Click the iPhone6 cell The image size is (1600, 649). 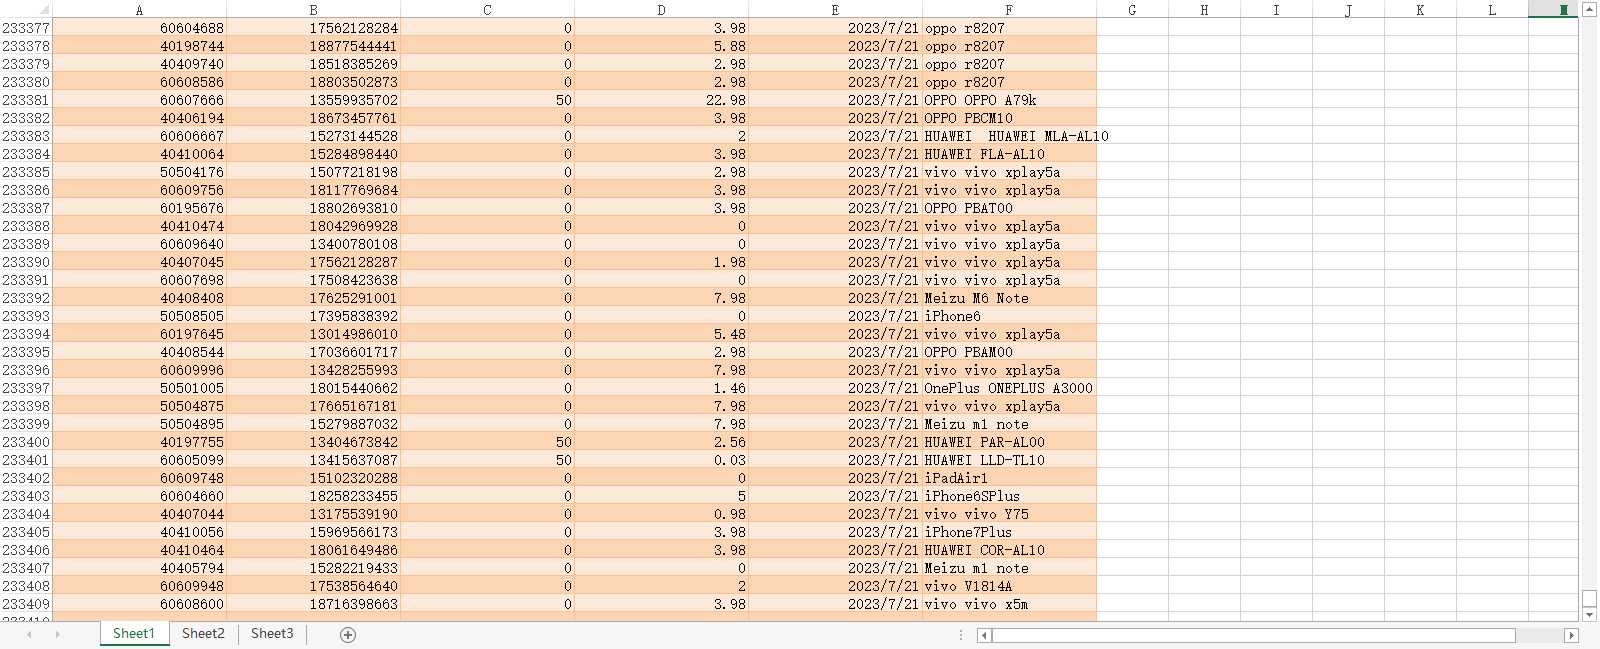pos(1009,316)
